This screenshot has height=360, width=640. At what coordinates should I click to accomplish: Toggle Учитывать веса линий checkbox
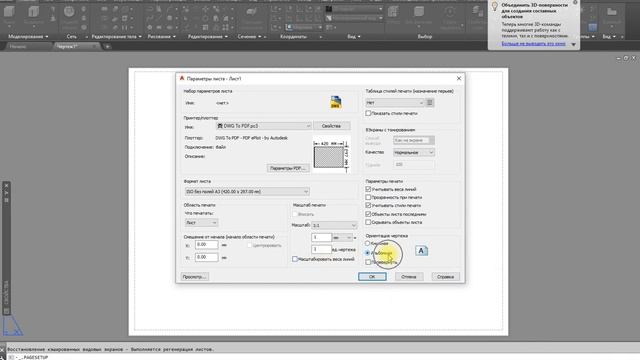tap(368, 189)
